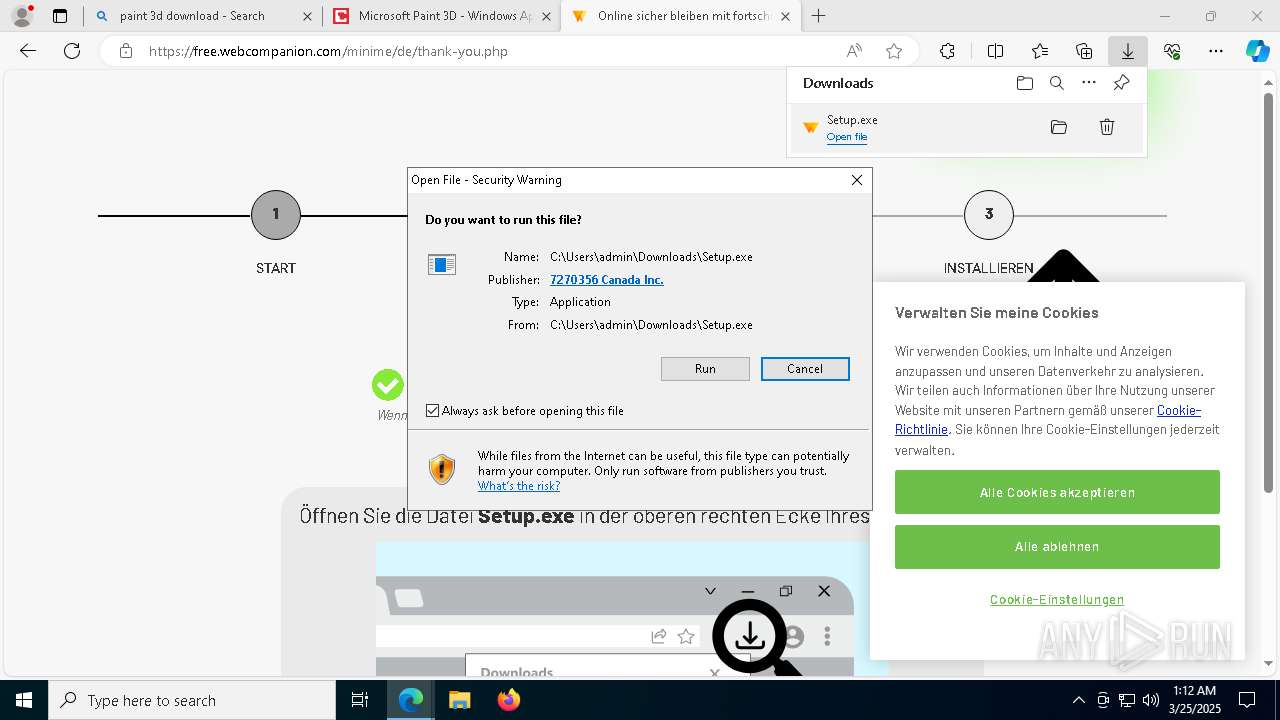Toggle the Downloads toolbar button
This screenshot has width=1280, height=720.
(x=1127, y=51)
